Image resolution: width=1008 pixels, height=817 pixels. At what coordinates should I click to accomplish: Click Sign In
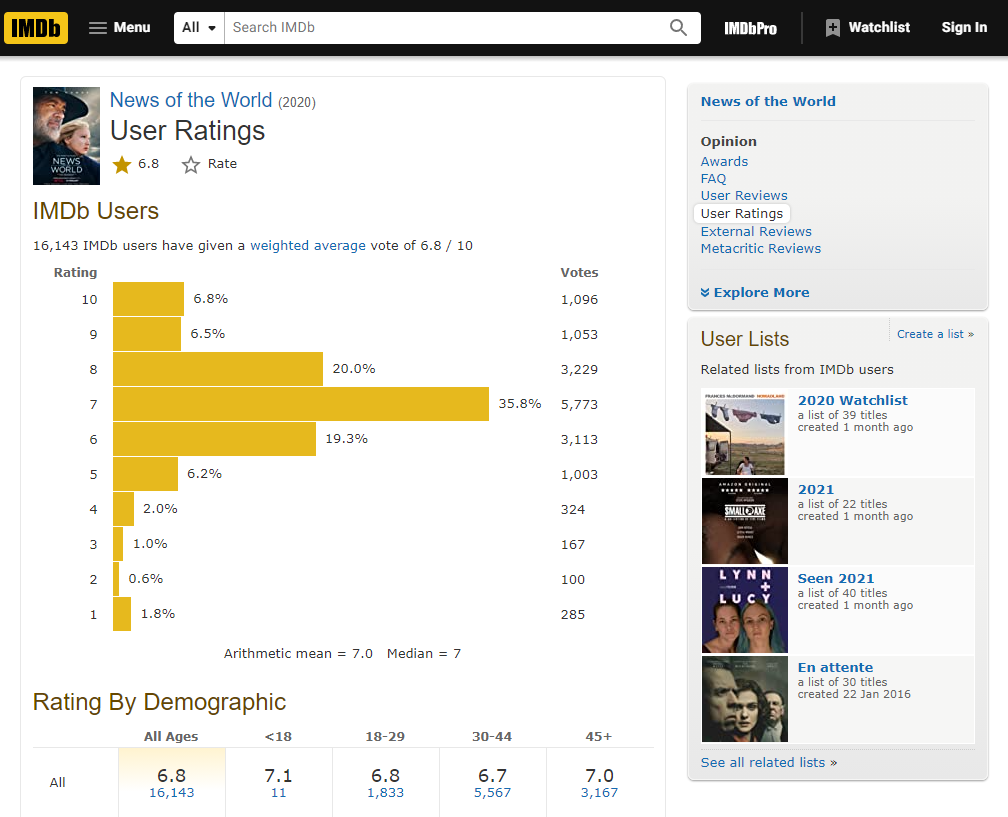[x=964, y=28]
